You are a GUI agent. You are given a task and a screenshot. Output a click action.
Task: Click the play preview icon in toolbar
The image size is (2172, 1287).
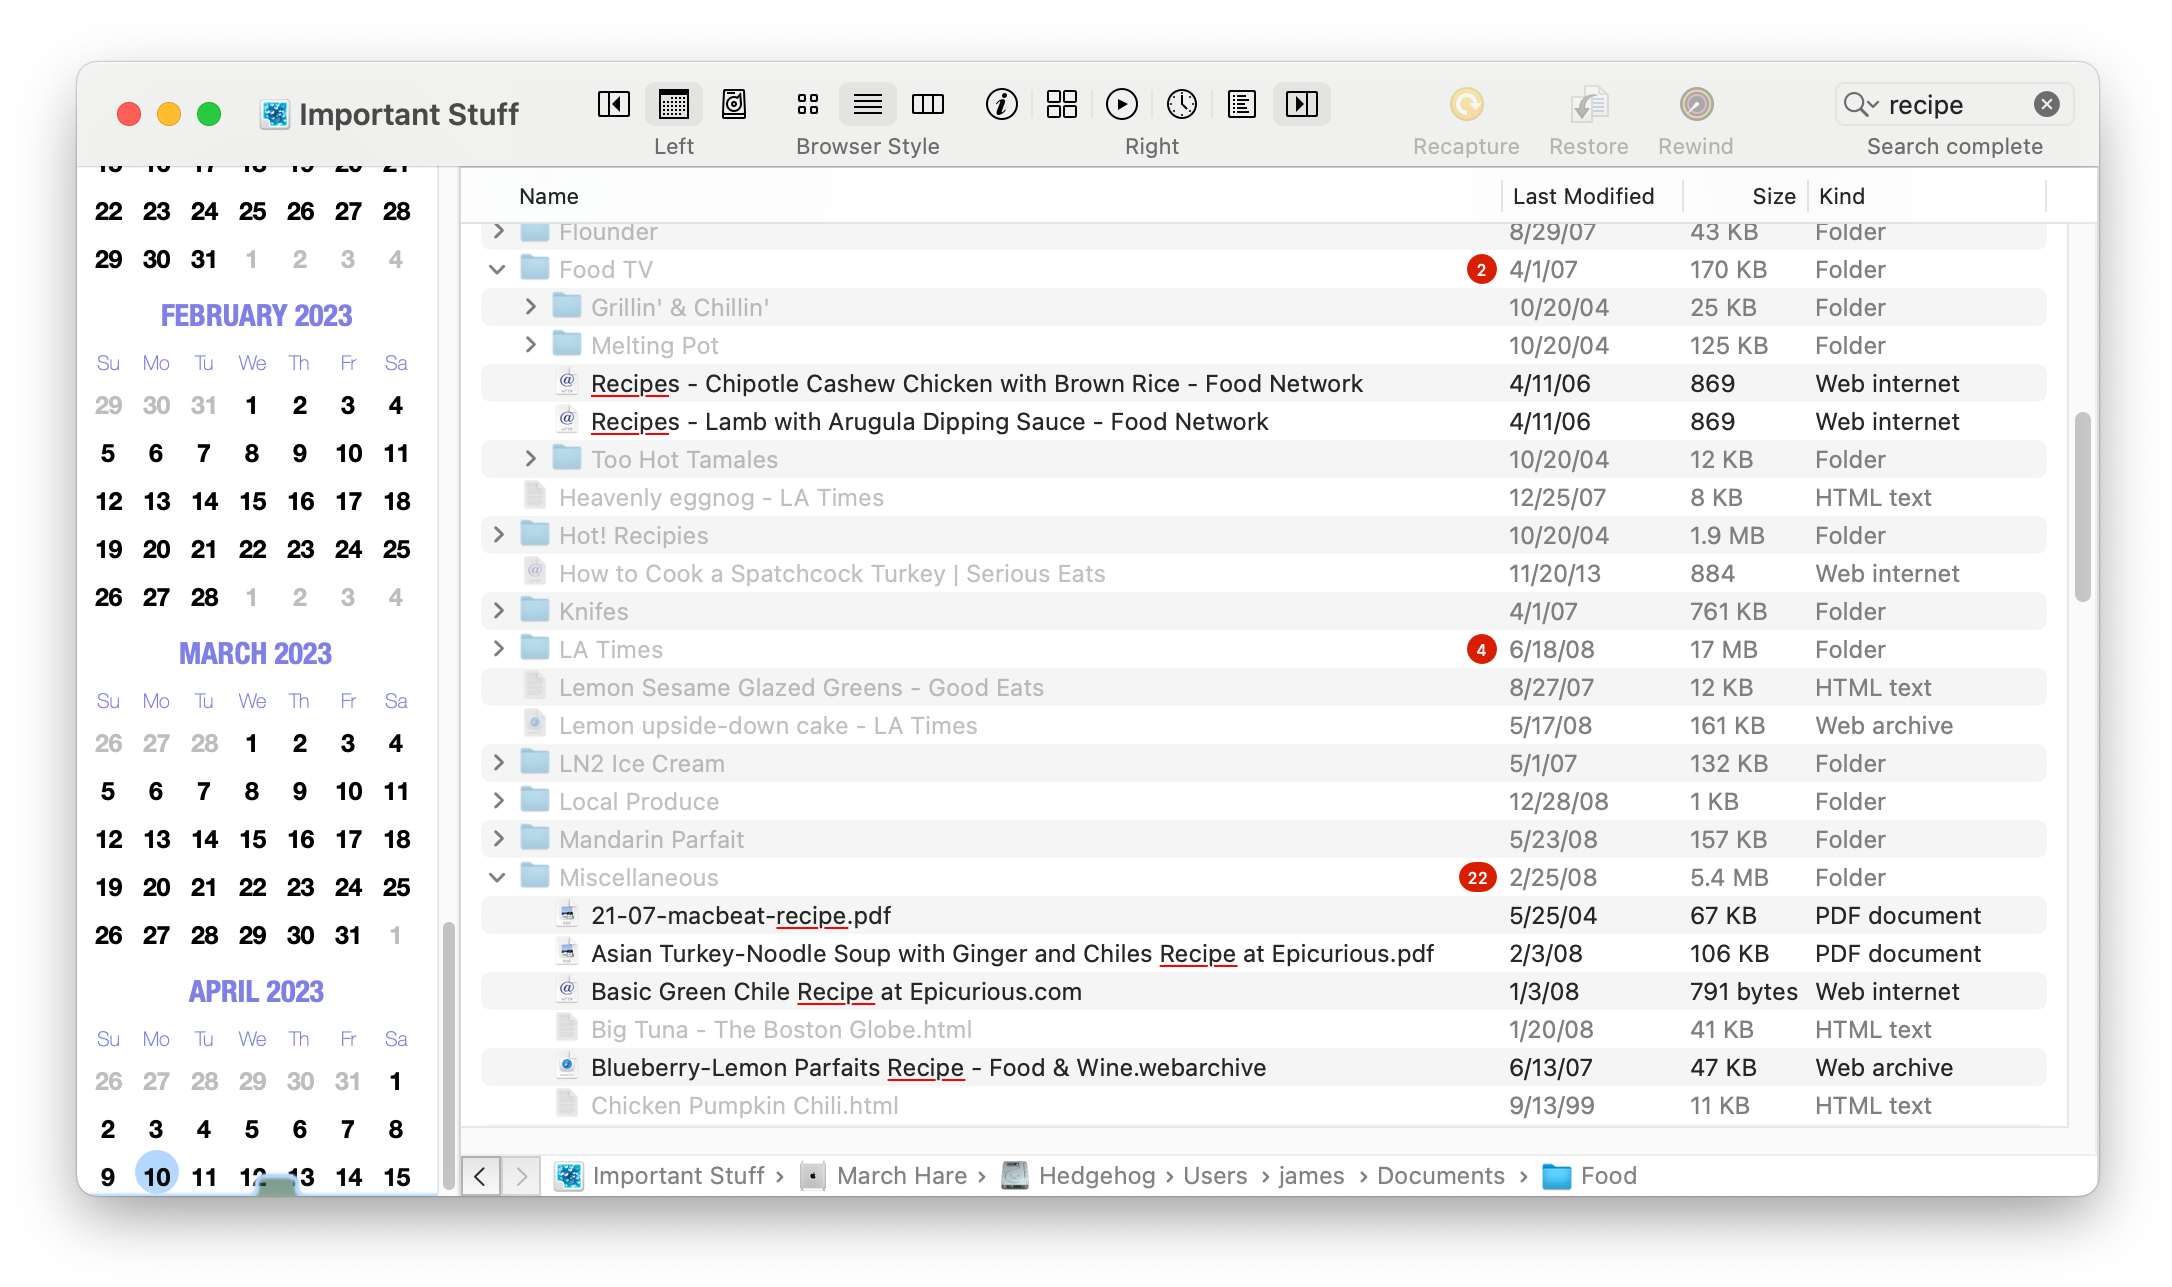click(x=1122, y=104)
